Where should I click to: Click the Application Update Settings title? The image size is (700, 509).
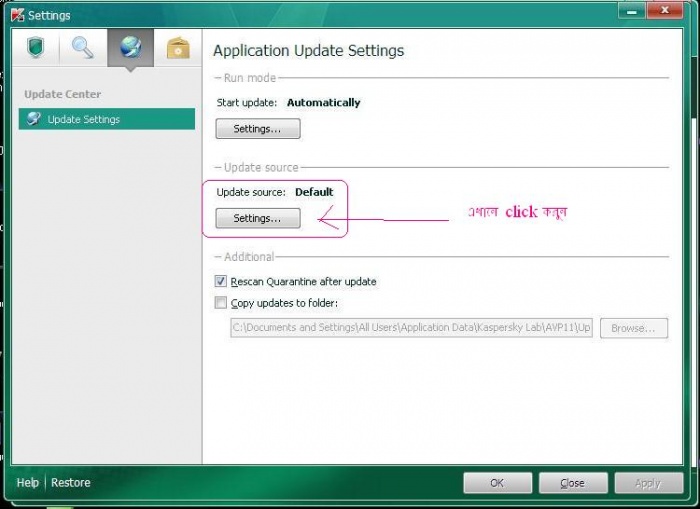[308, 50]
